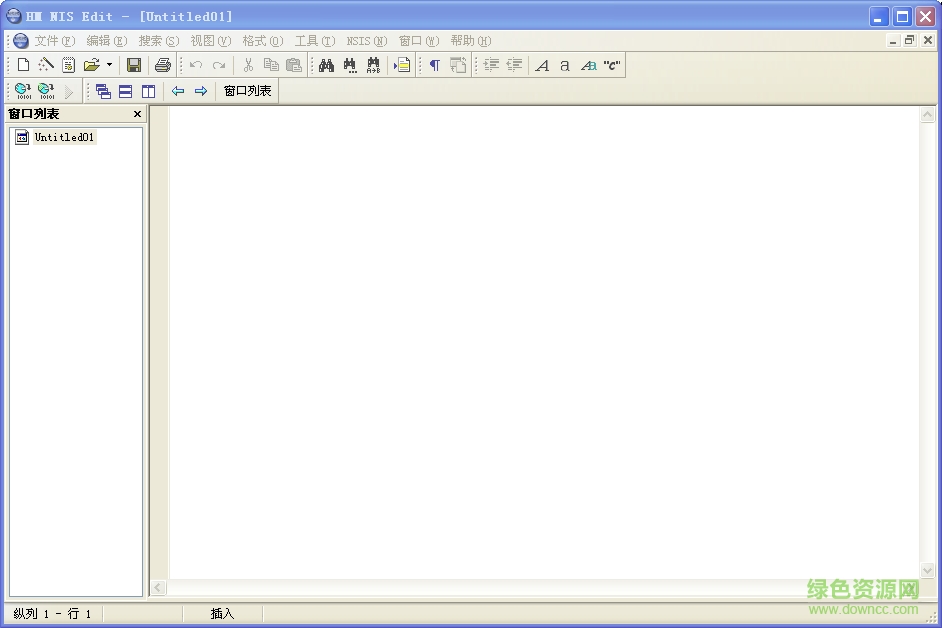The width and height of the screenshot is (942, 628).
Task: Create a new script file
Action: (x=22, y=65)
